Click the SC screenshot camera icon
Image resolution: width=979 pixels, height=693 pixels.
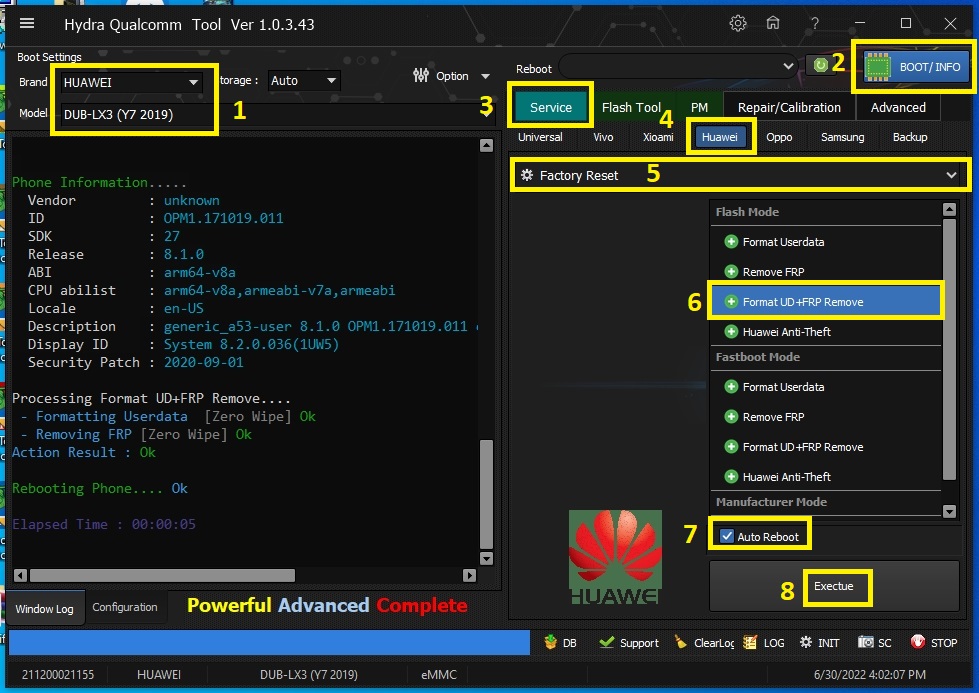[x=865, y=642]
